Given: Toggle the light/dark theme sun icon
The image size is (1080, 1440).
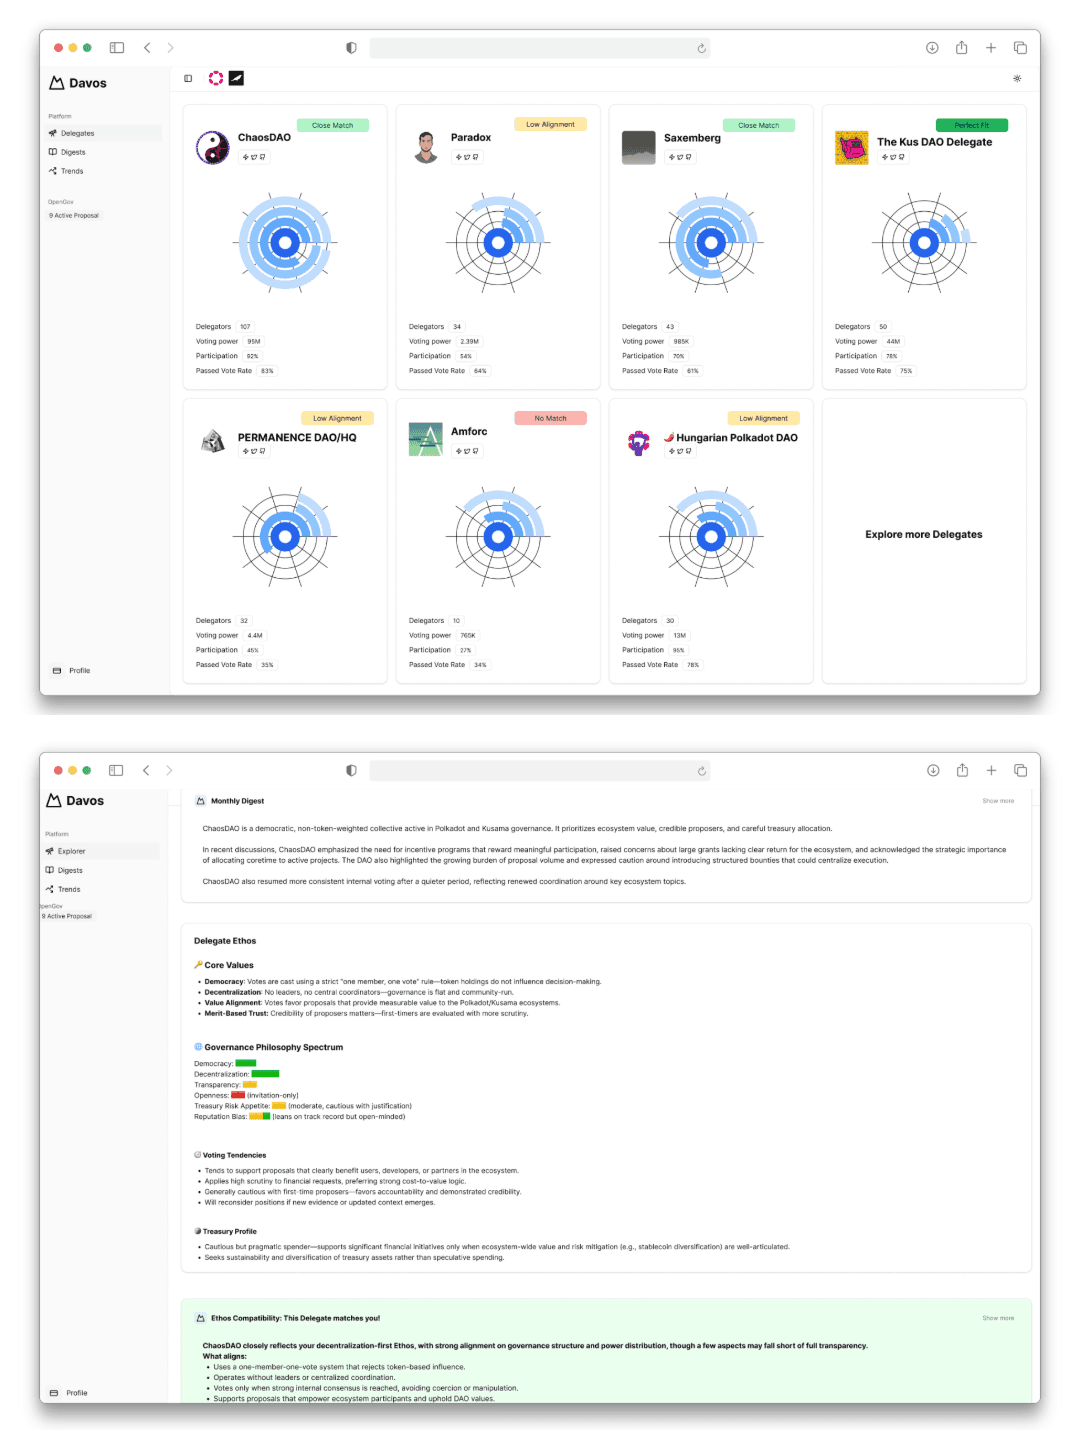Looking at the screenshot, I should [1017, 78].
